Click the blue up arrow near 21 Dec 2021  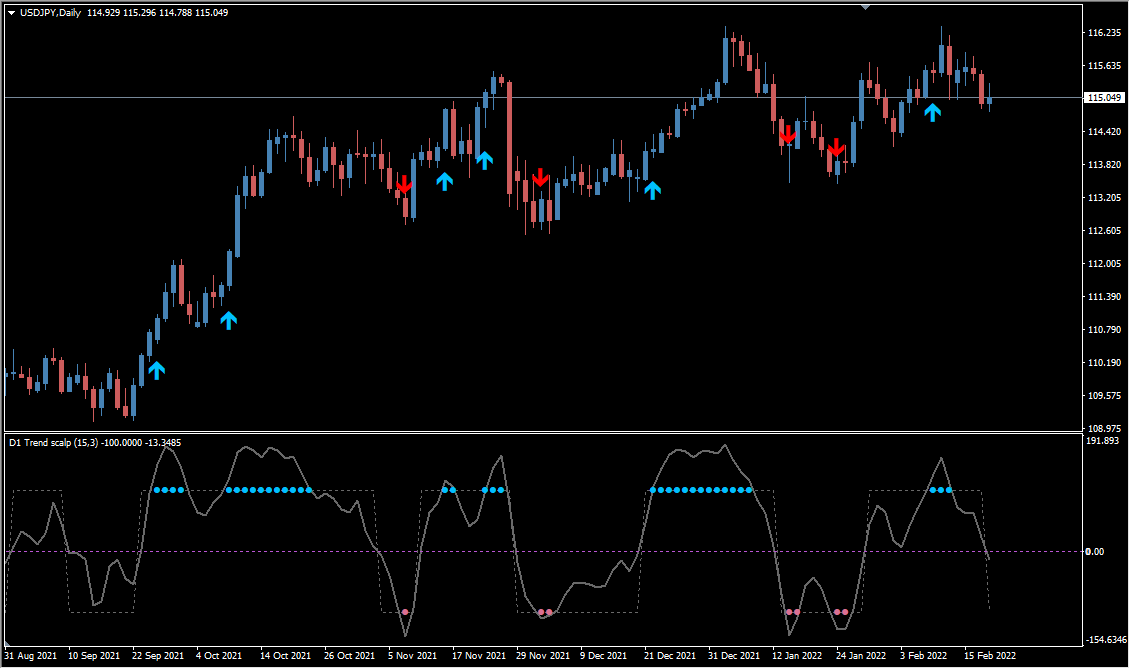click(x=652, y=189)
